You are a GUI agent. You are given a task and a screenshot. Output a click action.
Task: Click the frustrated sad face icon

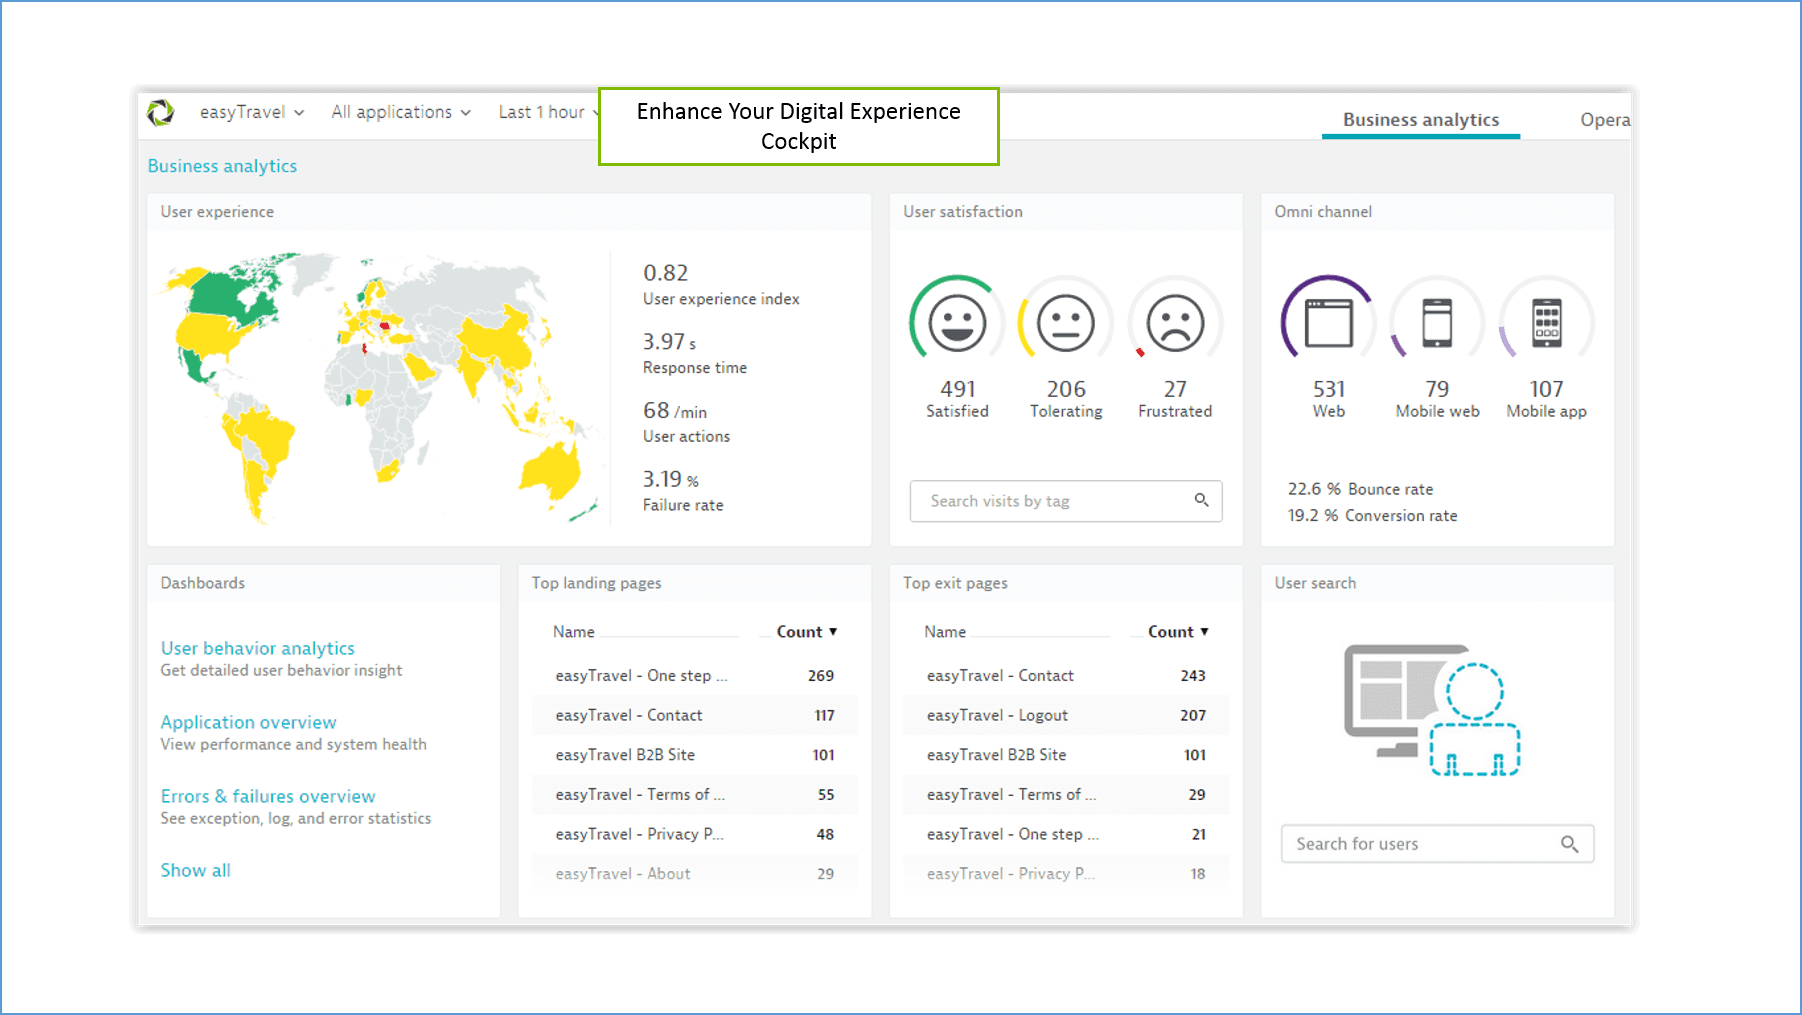point(1175,323)
